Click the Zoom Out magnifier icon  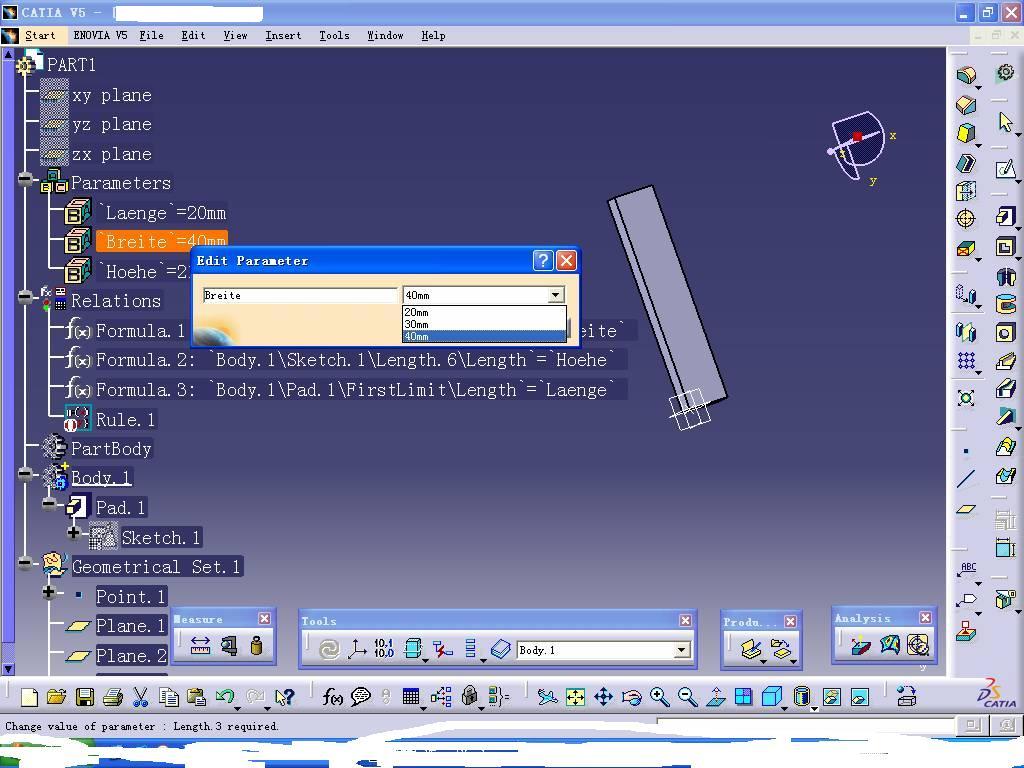[687, 697]
